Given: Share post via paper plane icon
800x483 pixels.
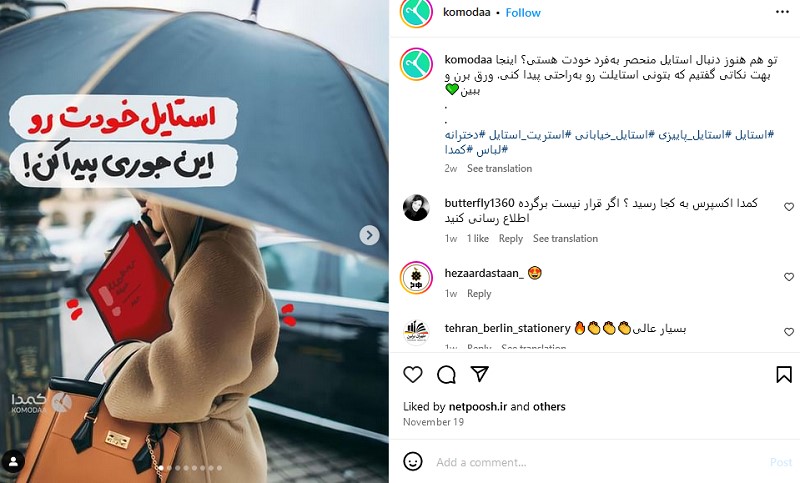Looking at the screenshot, I should pos(480,374).
